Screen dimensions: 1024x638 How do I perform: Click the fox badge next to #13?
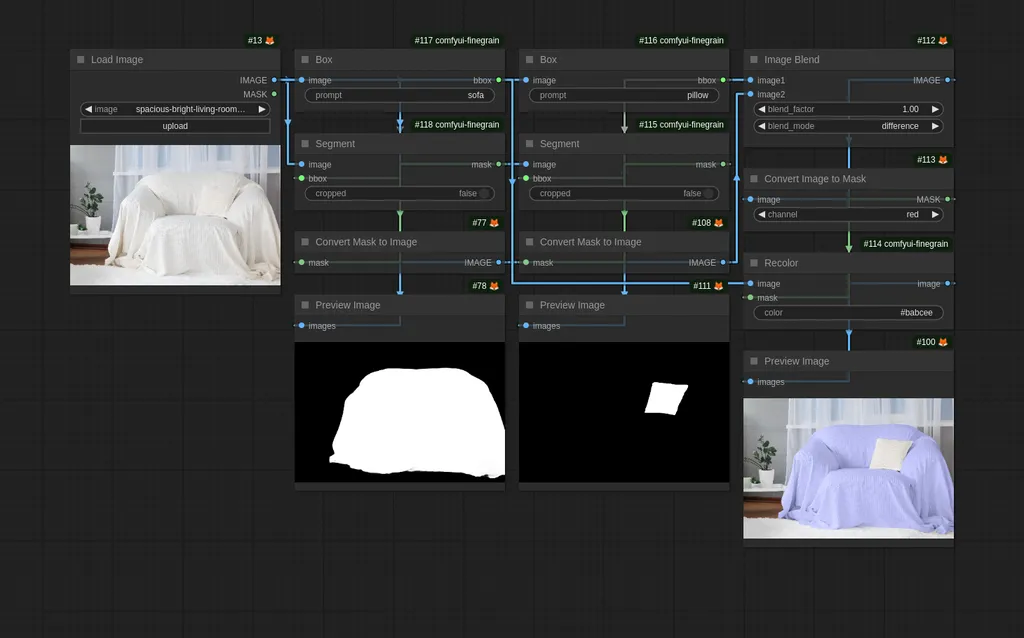(271, 41)
